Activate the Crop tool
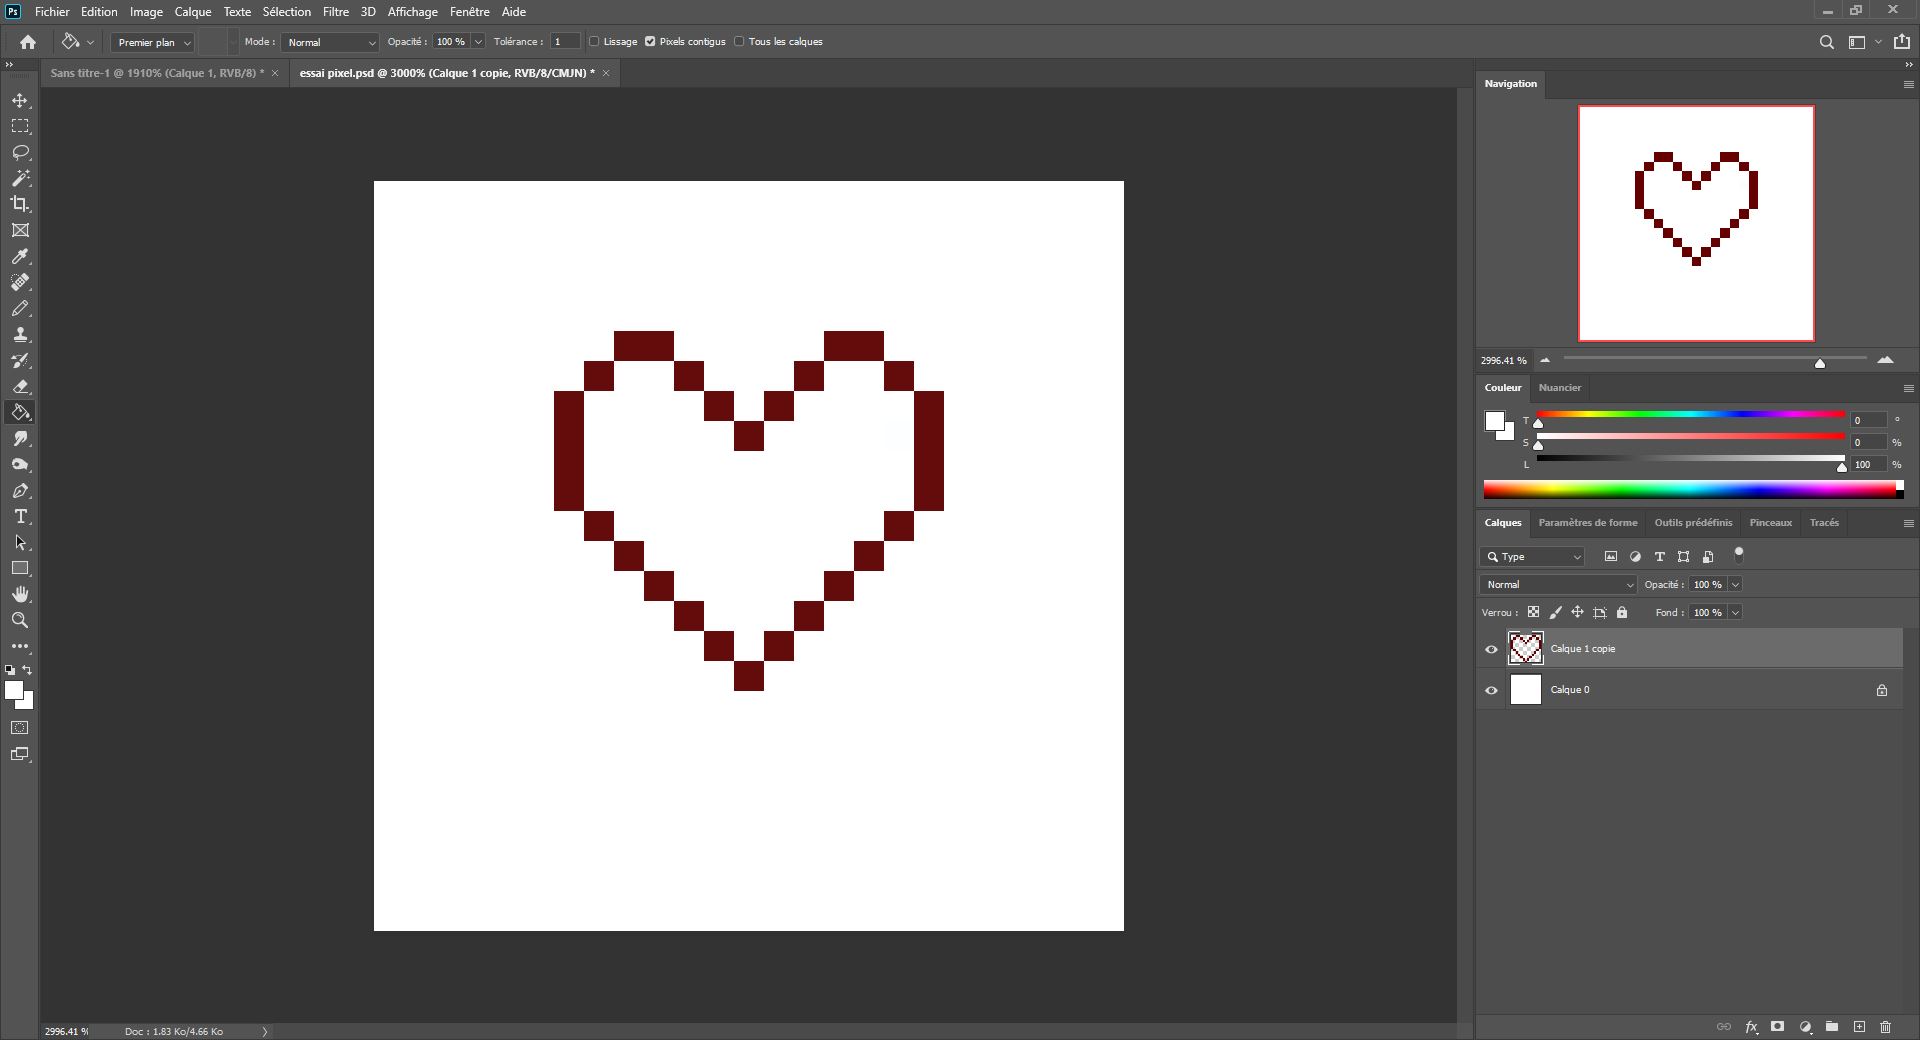This screenshot has width=1920, height=1040. click(20, 204)
